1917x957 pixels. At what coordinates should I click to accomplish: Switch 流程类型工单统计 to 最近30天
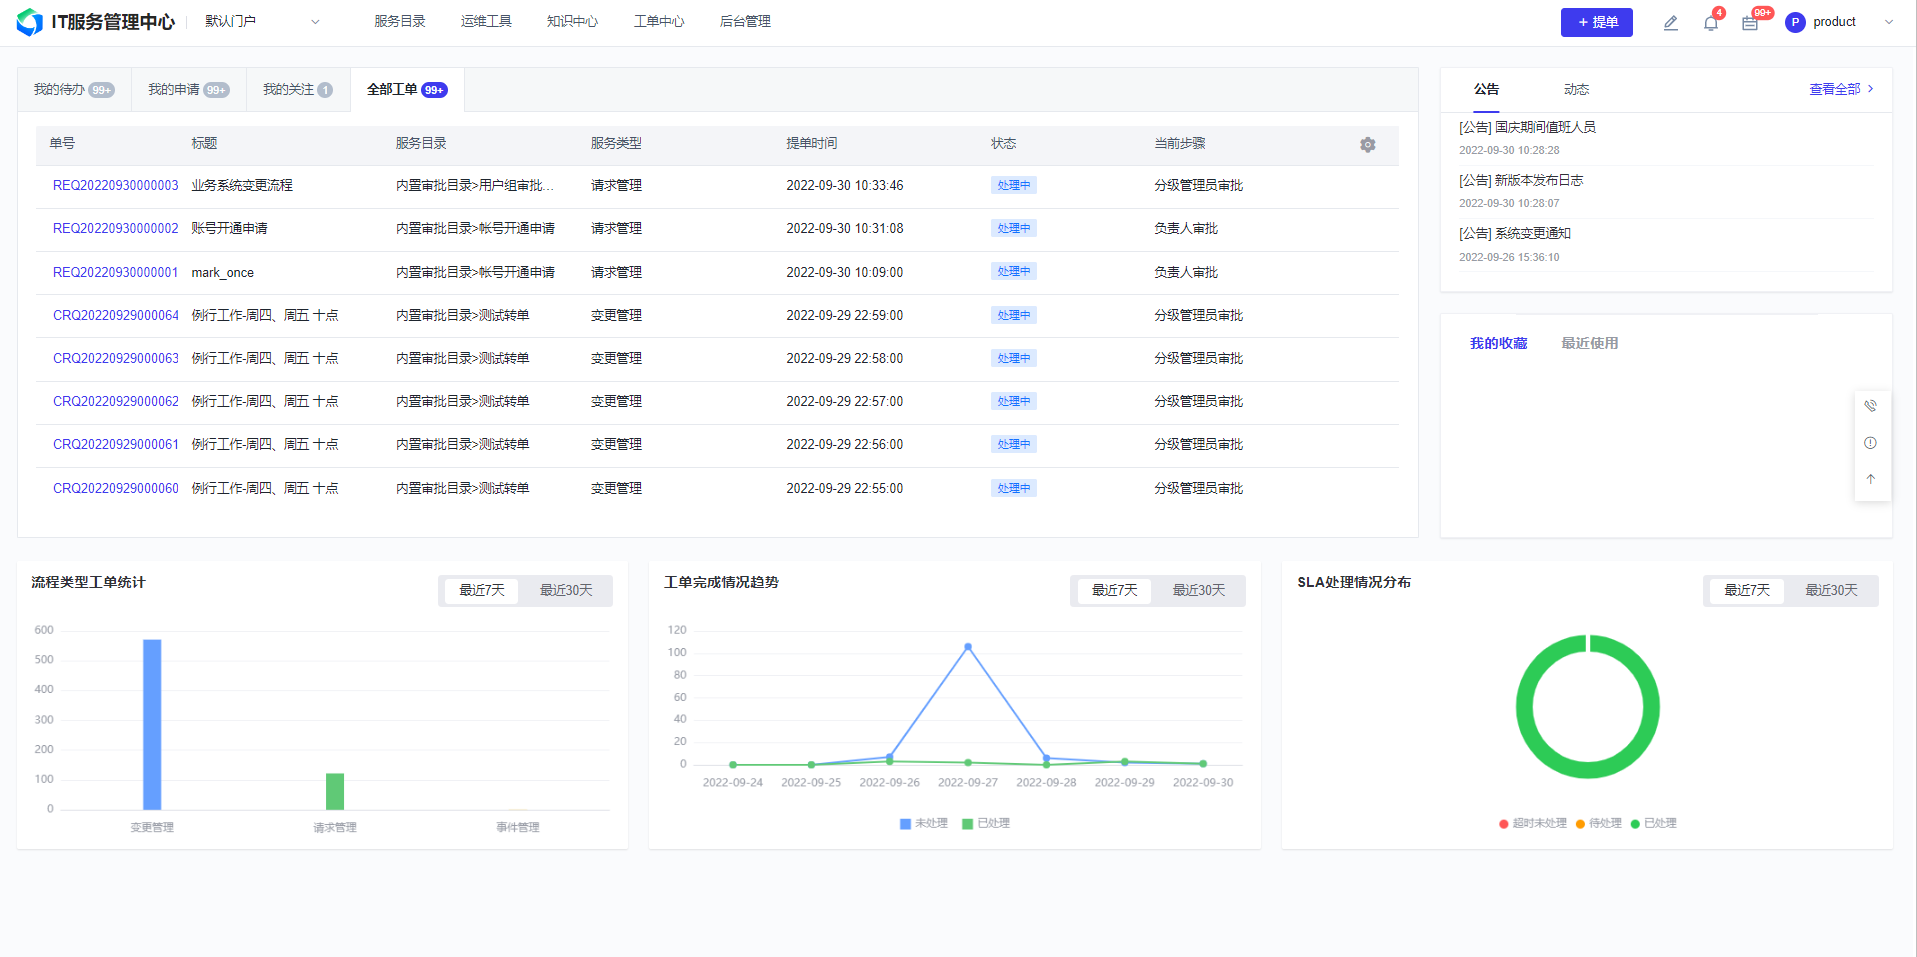pyautogui.click(x=566, y=591)
